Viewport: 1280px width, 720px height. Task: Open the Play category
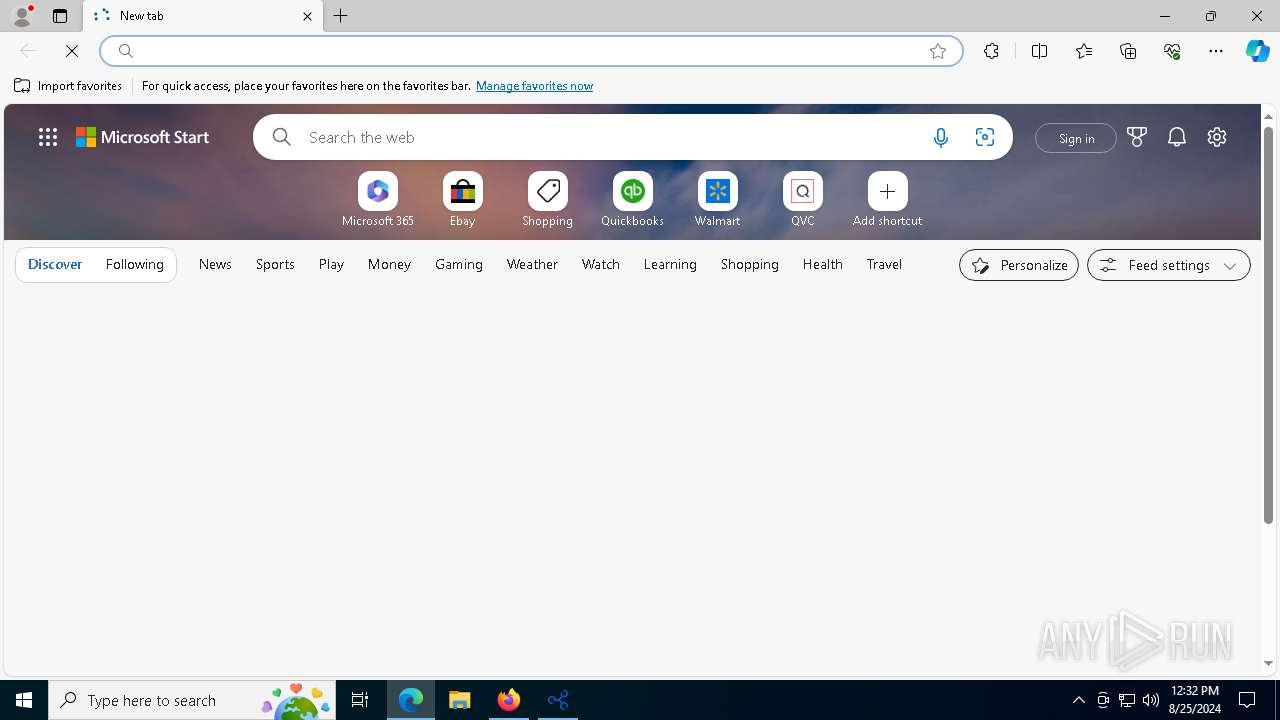pyautogui.click(x=331, y=264)
